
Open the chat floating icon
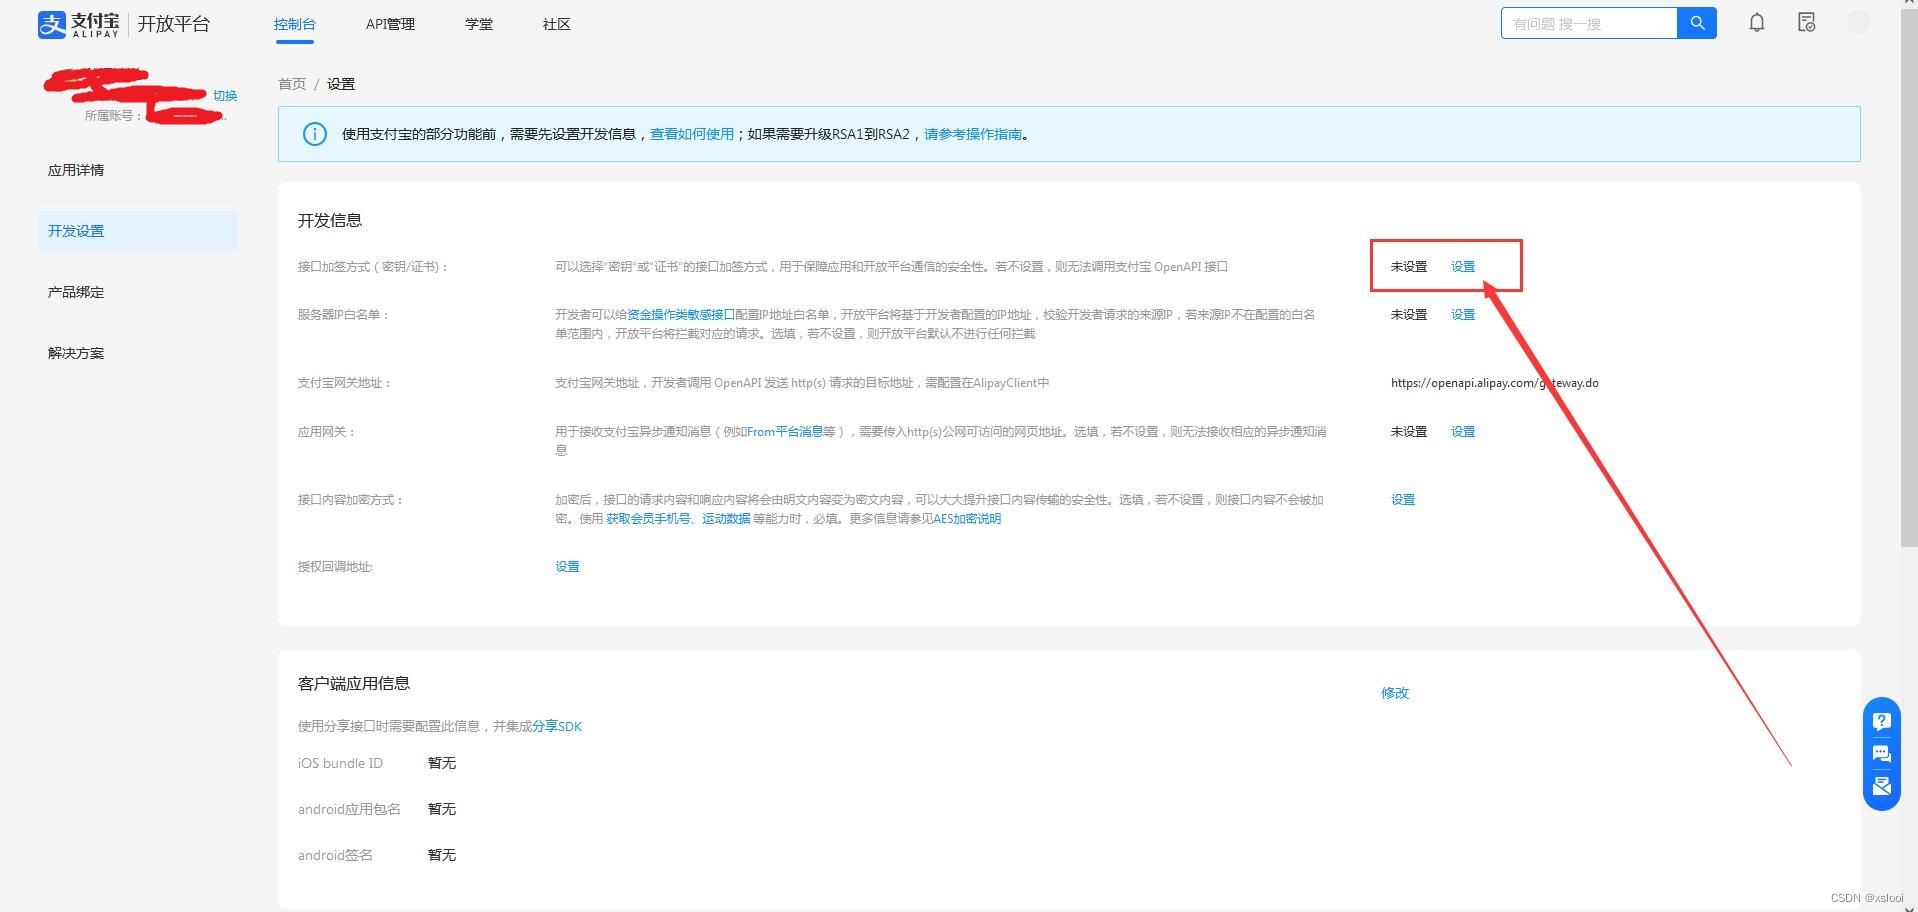pyautogui.click(x=1881, y=753)
